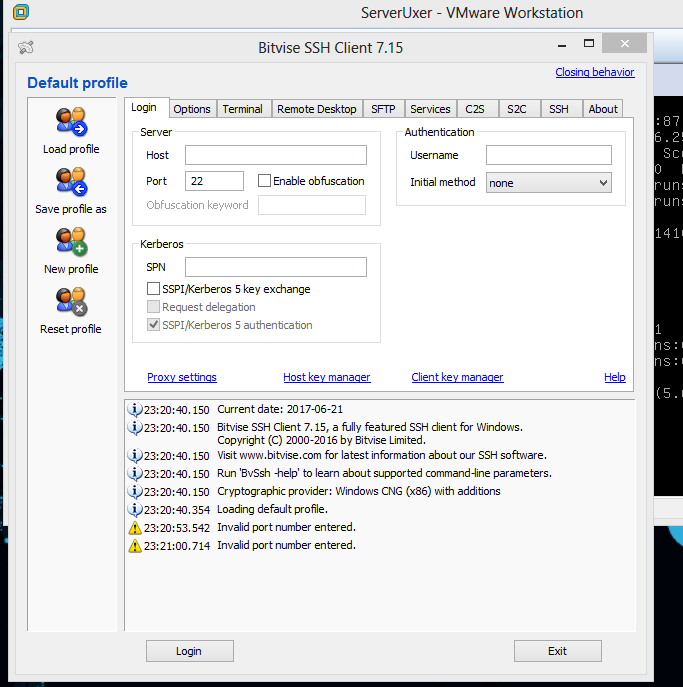This screenshot has height=687, width=683.
Task: Close the Bitvise SSH Client window
Action: 624,43
